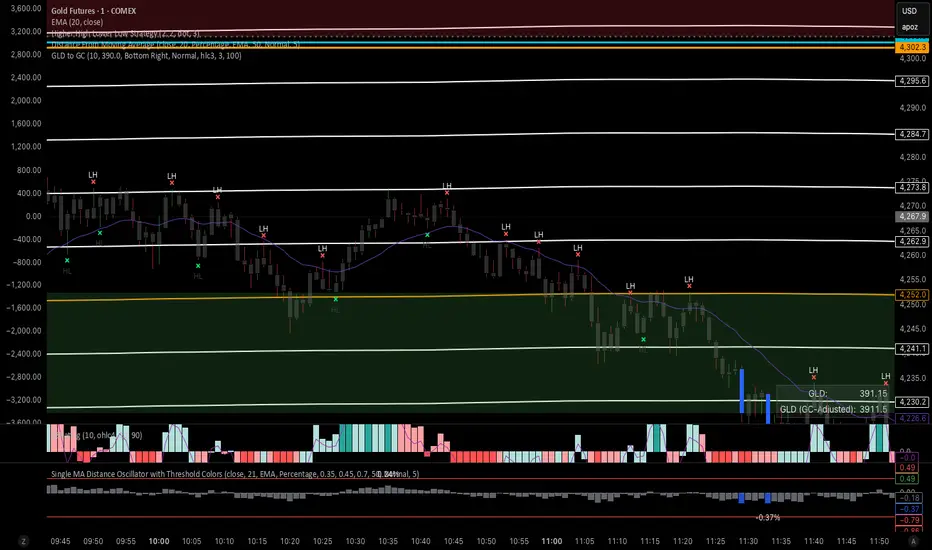
Task: Click the -3,200.00 left axis label
Action: [x=24, y=400]
